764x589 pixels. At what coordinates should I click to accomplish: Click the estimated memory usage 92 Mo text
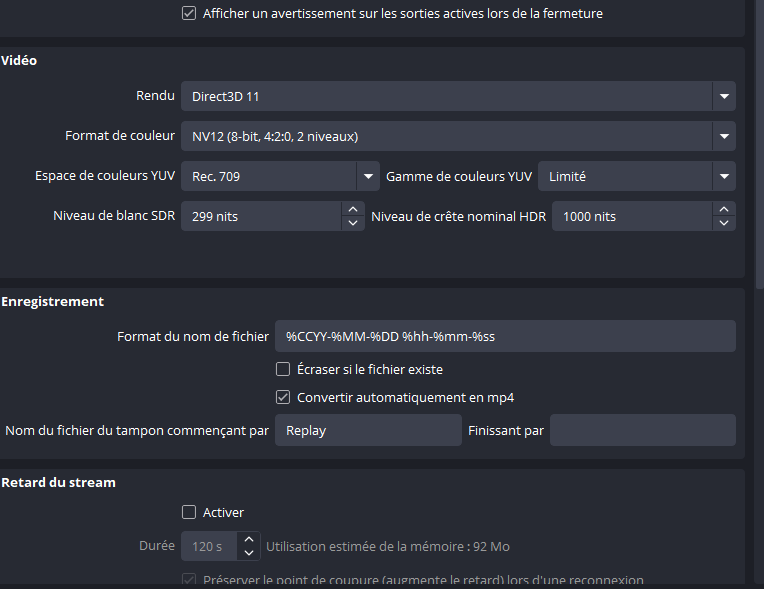(x=388, y=547)
